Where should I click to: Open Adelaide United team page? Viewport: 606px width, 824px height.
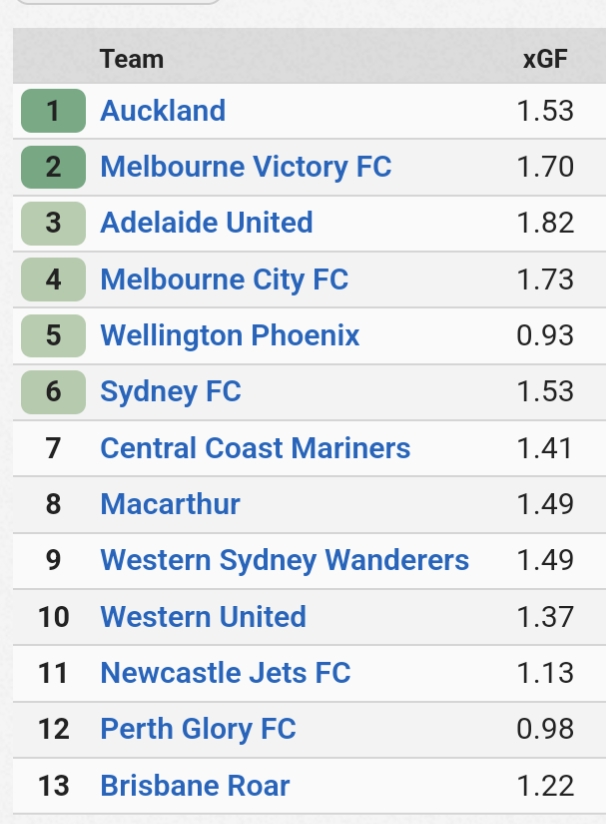click(x=206, y=222)
